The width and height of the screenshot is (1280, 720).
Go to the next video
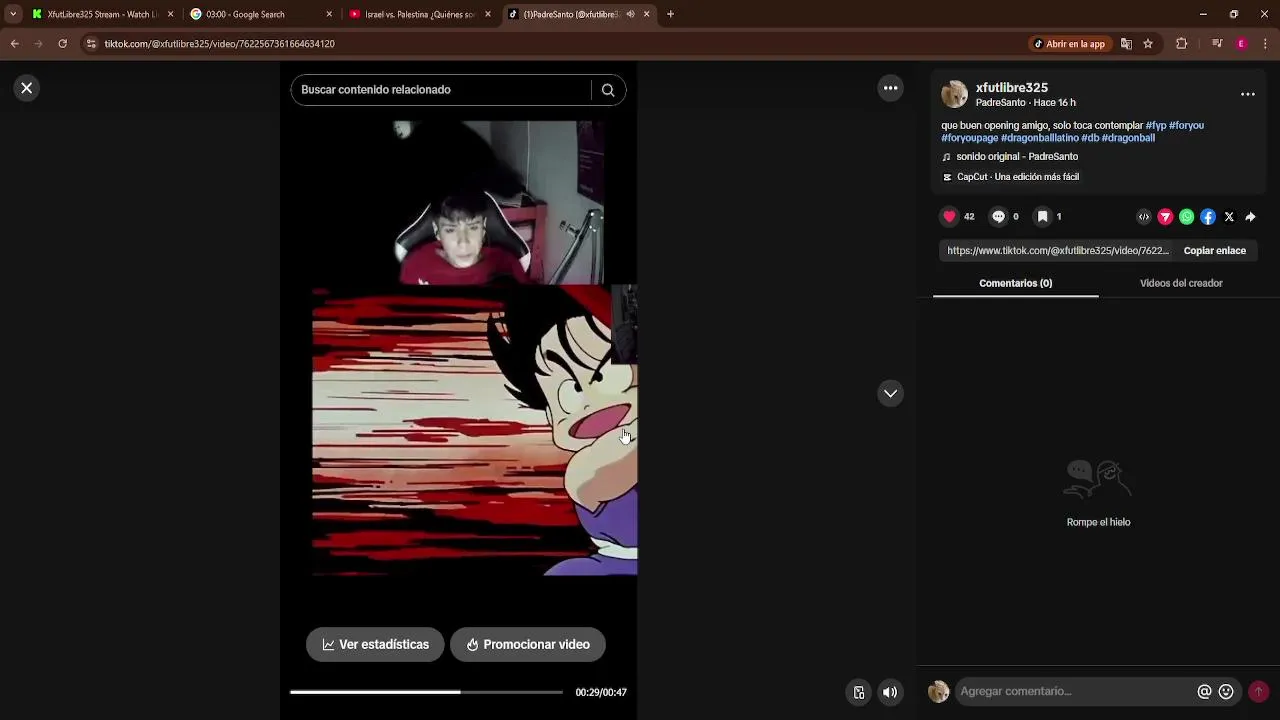tap(890, 393)
